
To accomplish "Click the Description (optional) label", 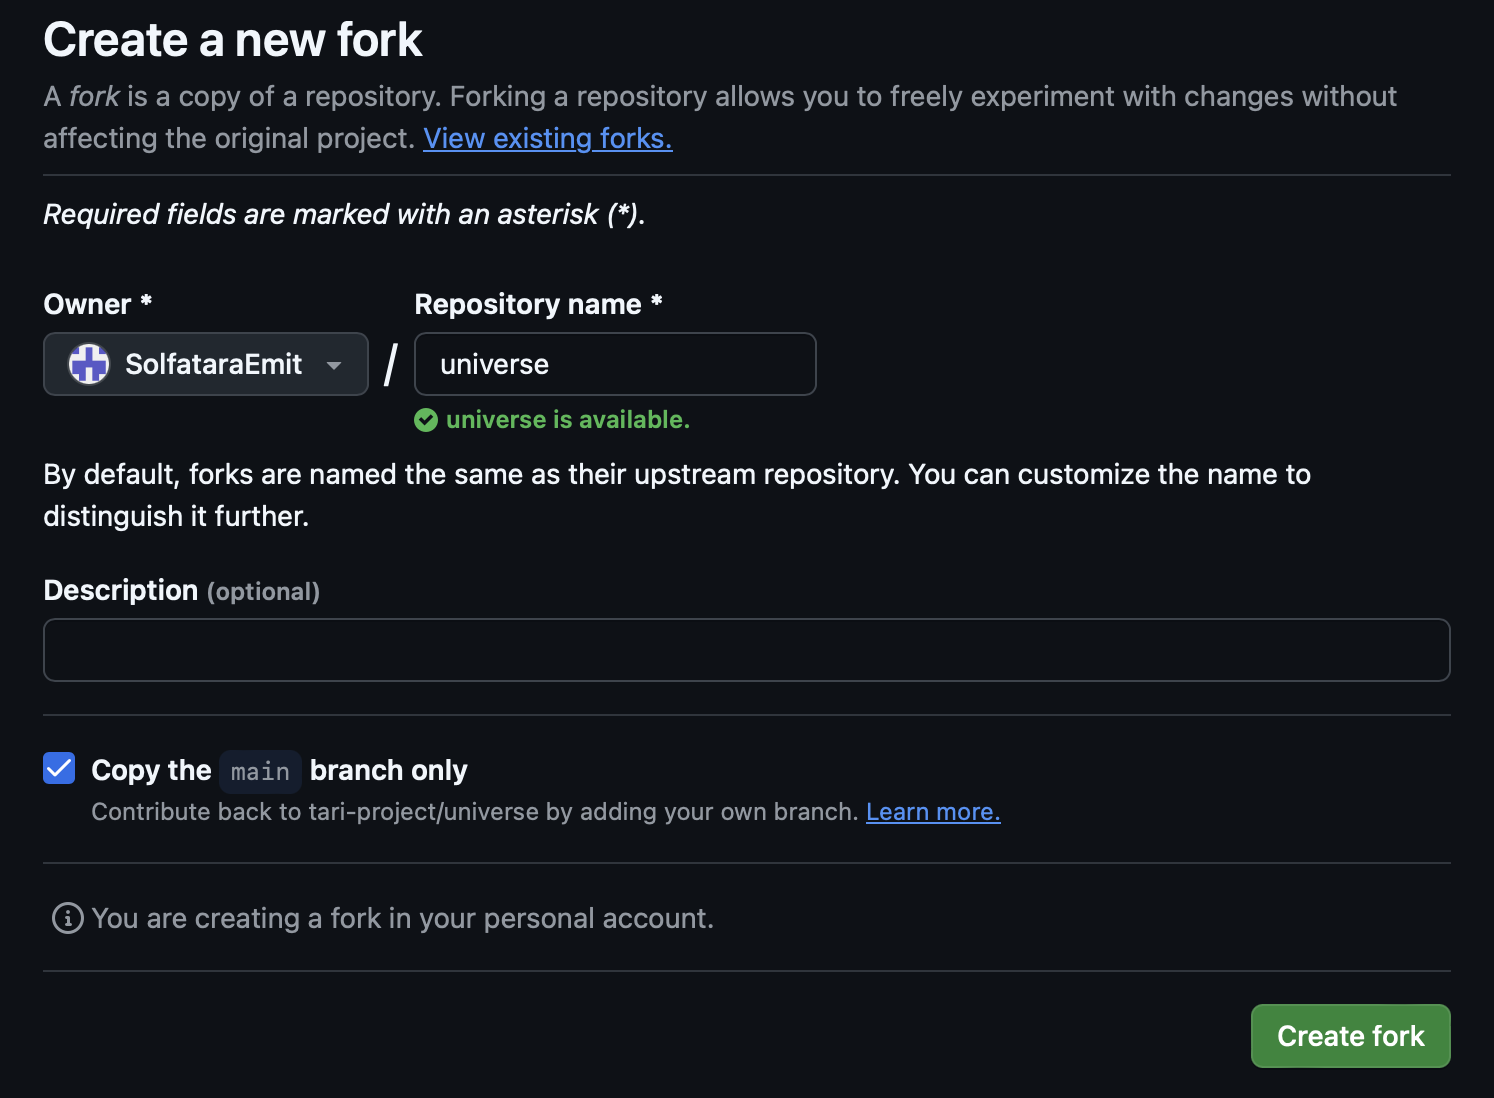I will [182, 591].
